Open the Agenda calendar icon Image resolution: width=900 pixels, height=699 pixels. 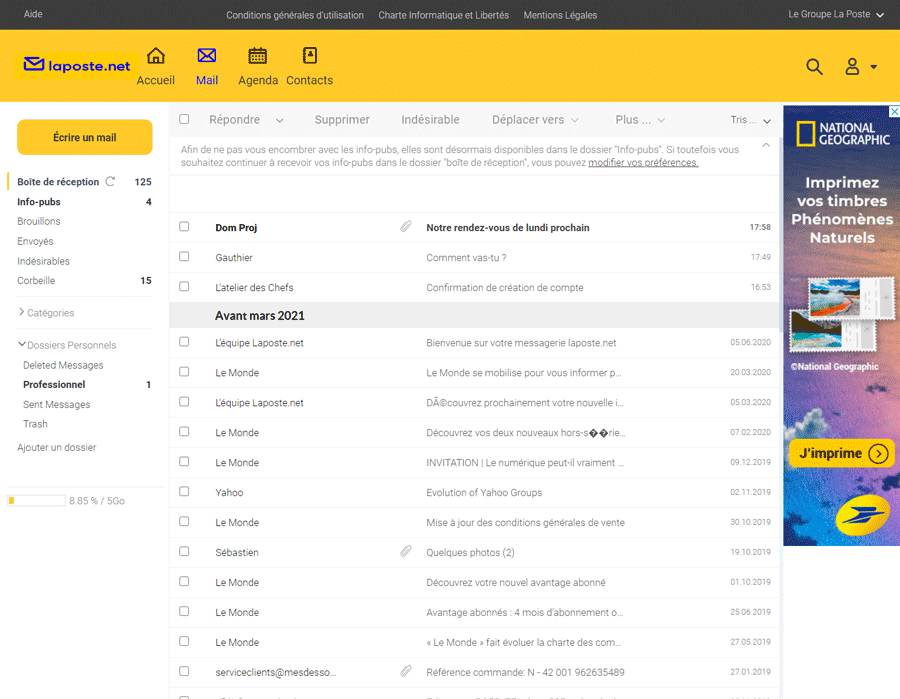click(x=257, y=56)
